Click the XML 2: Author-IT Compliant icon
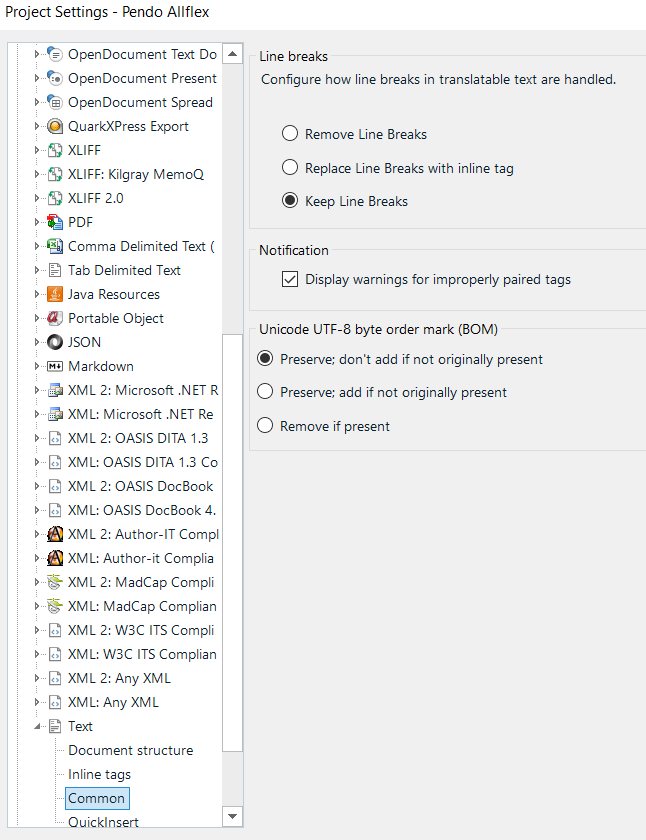The width and height of the screenshot is (646, 840). tap(55, 534)
